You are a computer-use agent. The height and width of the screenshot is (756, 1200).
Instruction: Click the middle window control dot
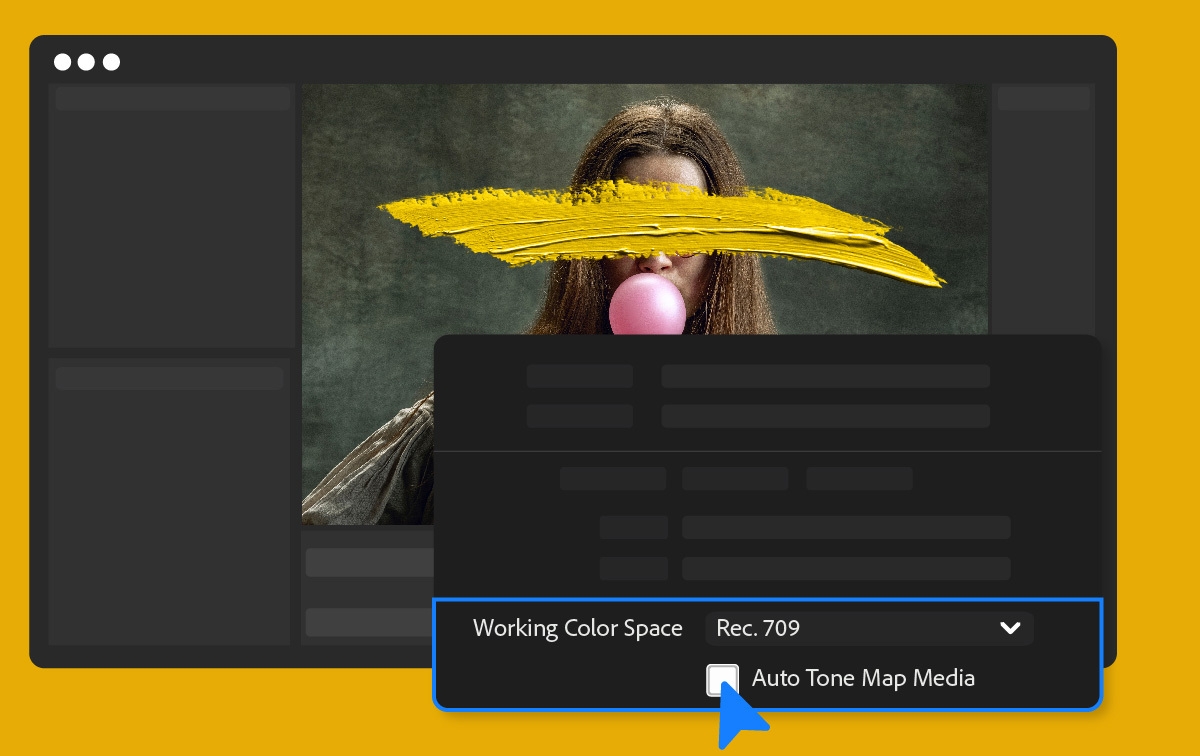point(86,61)
